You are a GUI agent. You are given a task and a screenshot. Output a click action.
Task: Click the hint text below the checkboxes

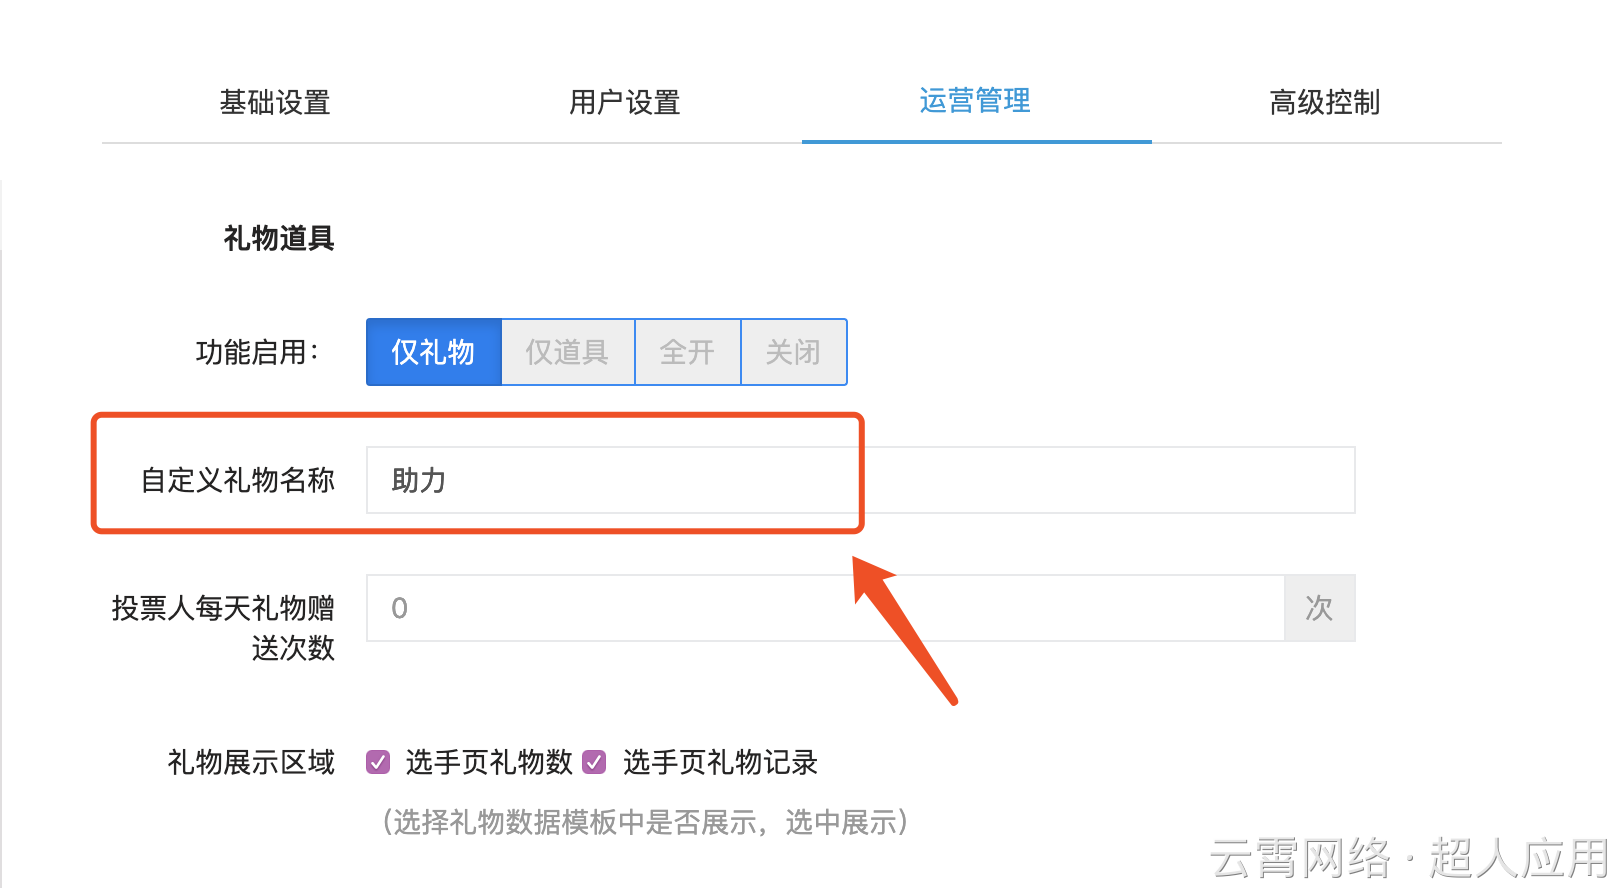coord(645,822)
